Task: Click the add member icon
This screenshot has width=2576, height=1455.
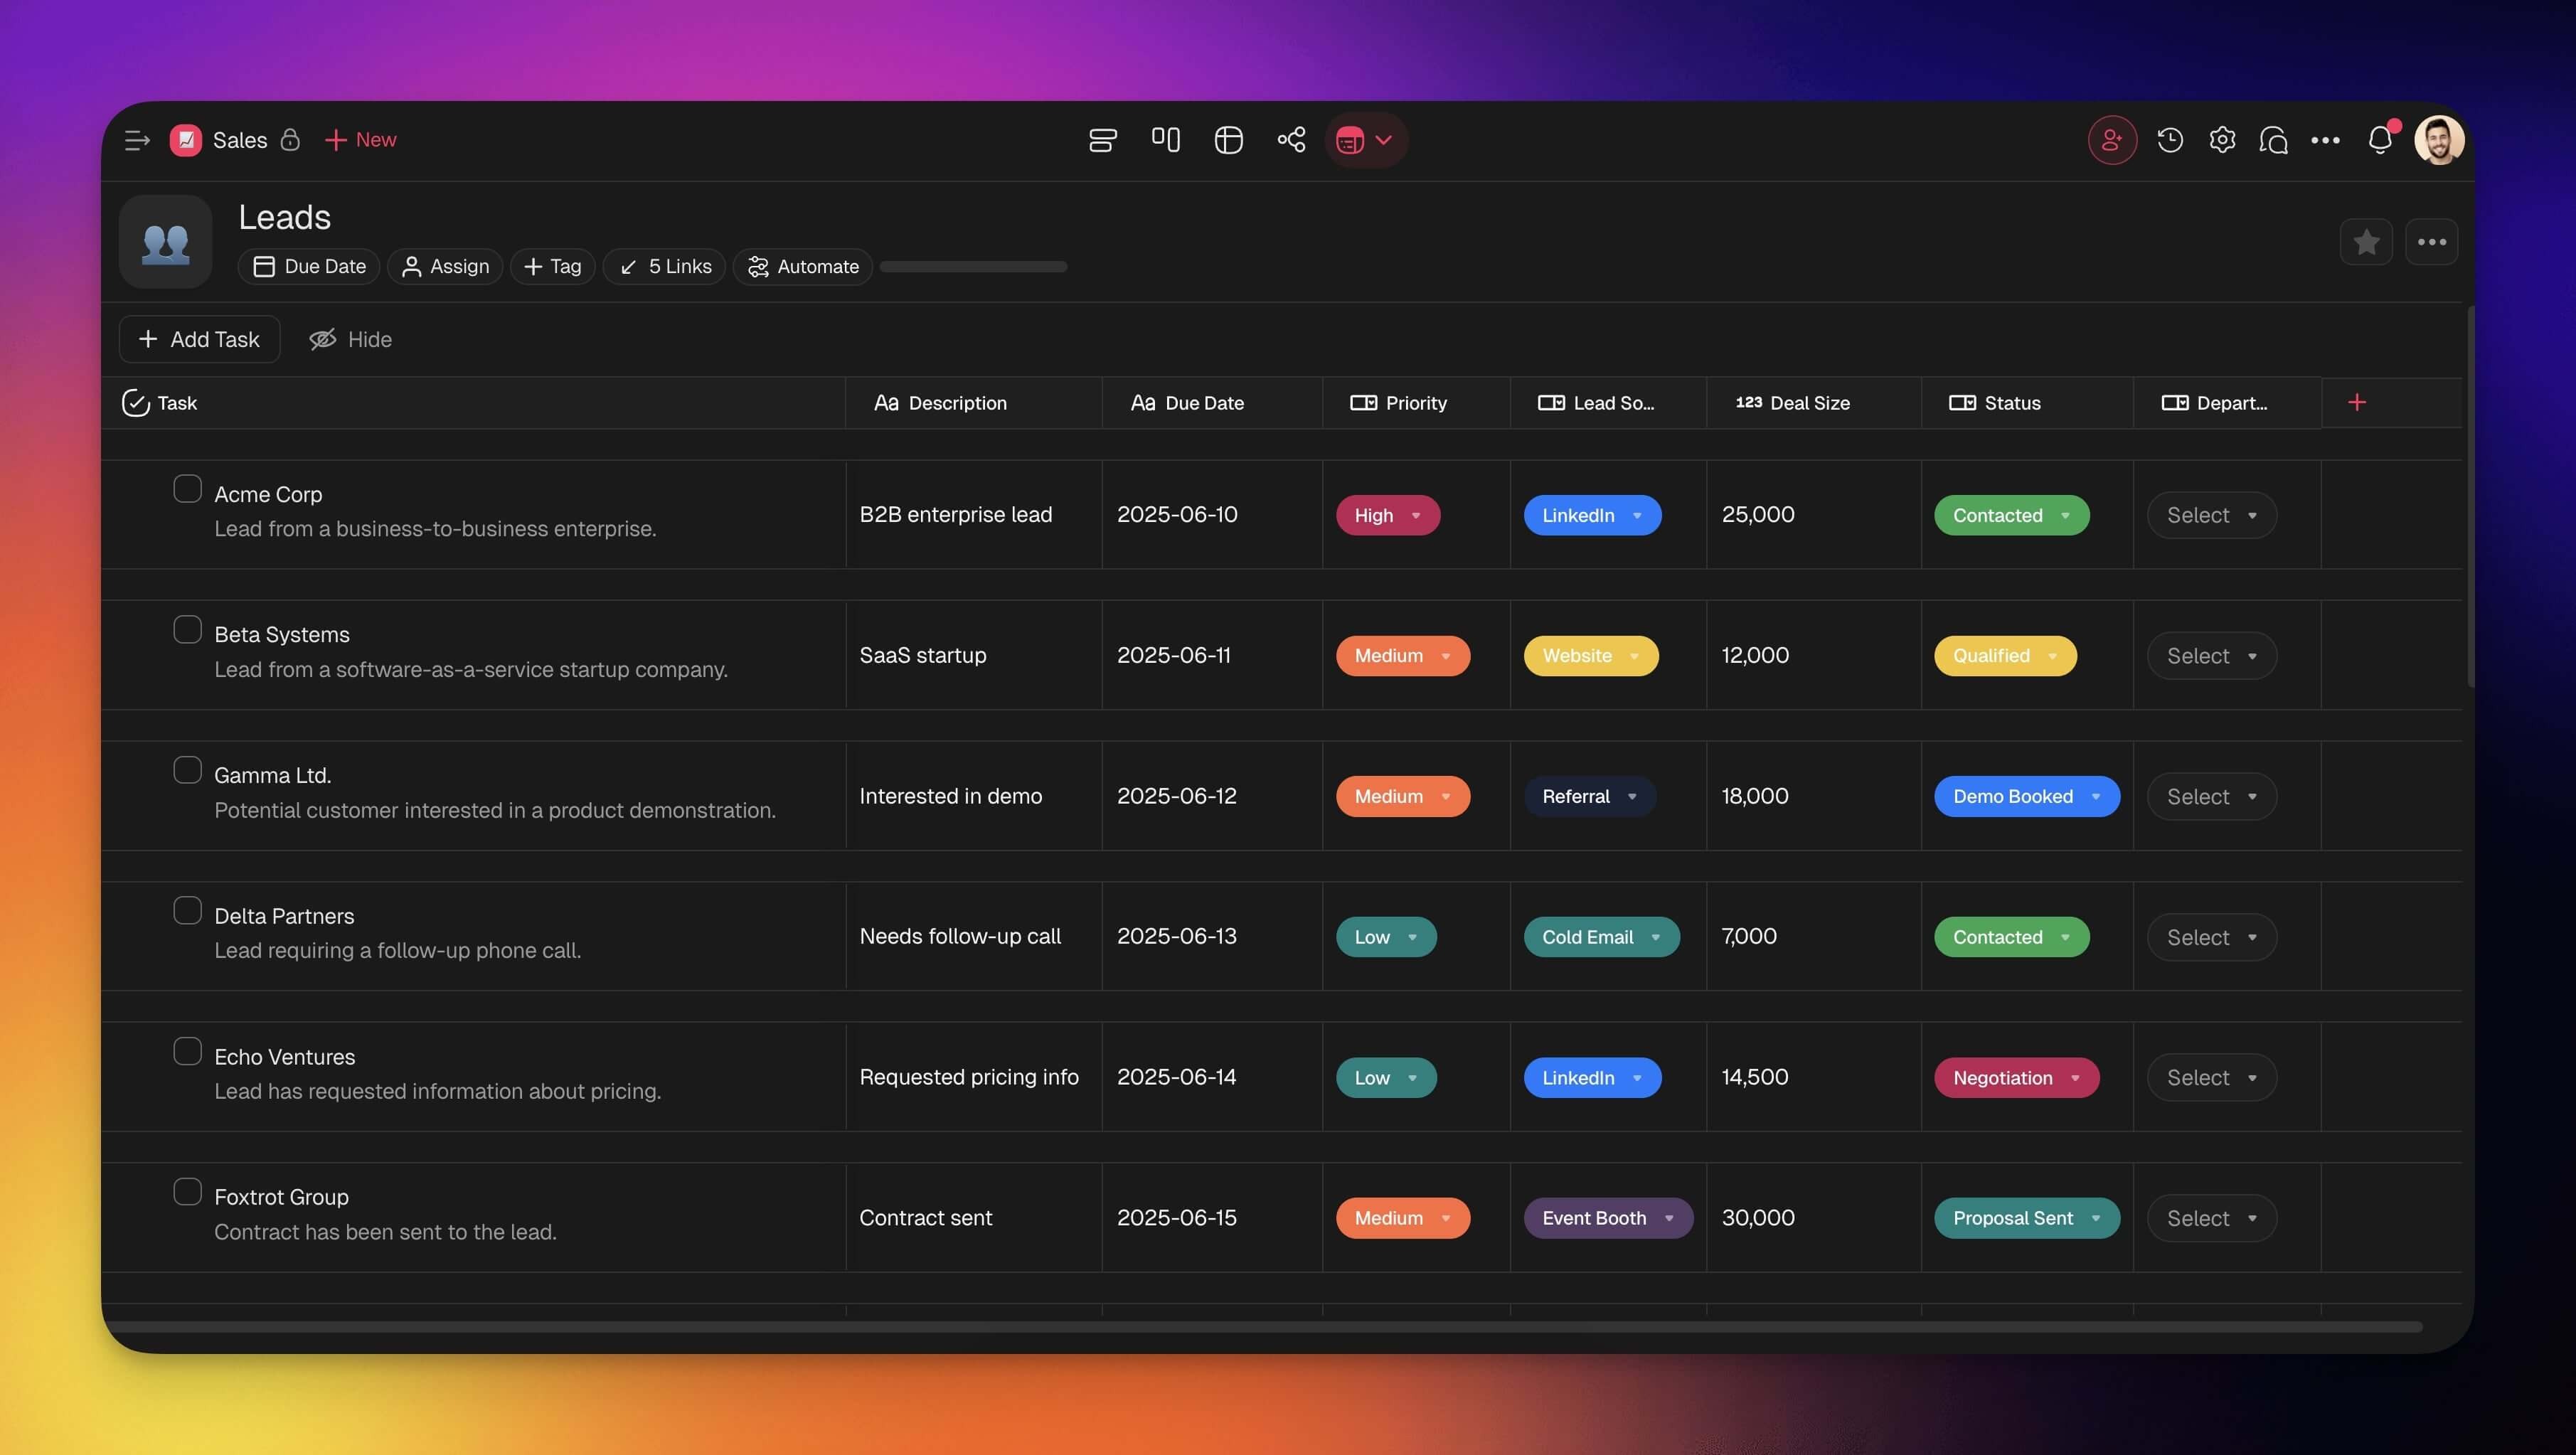Action: [2111, 140]
